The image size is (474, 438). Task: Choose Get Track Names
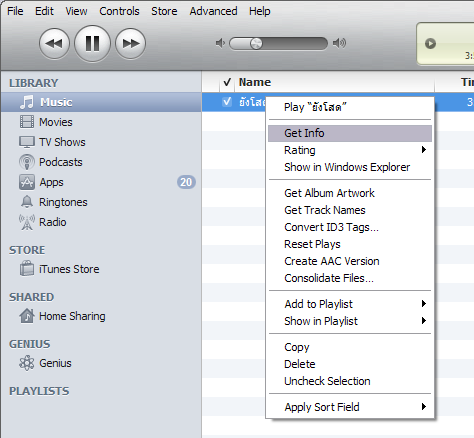pyautogui.click(x=350, y=210)
